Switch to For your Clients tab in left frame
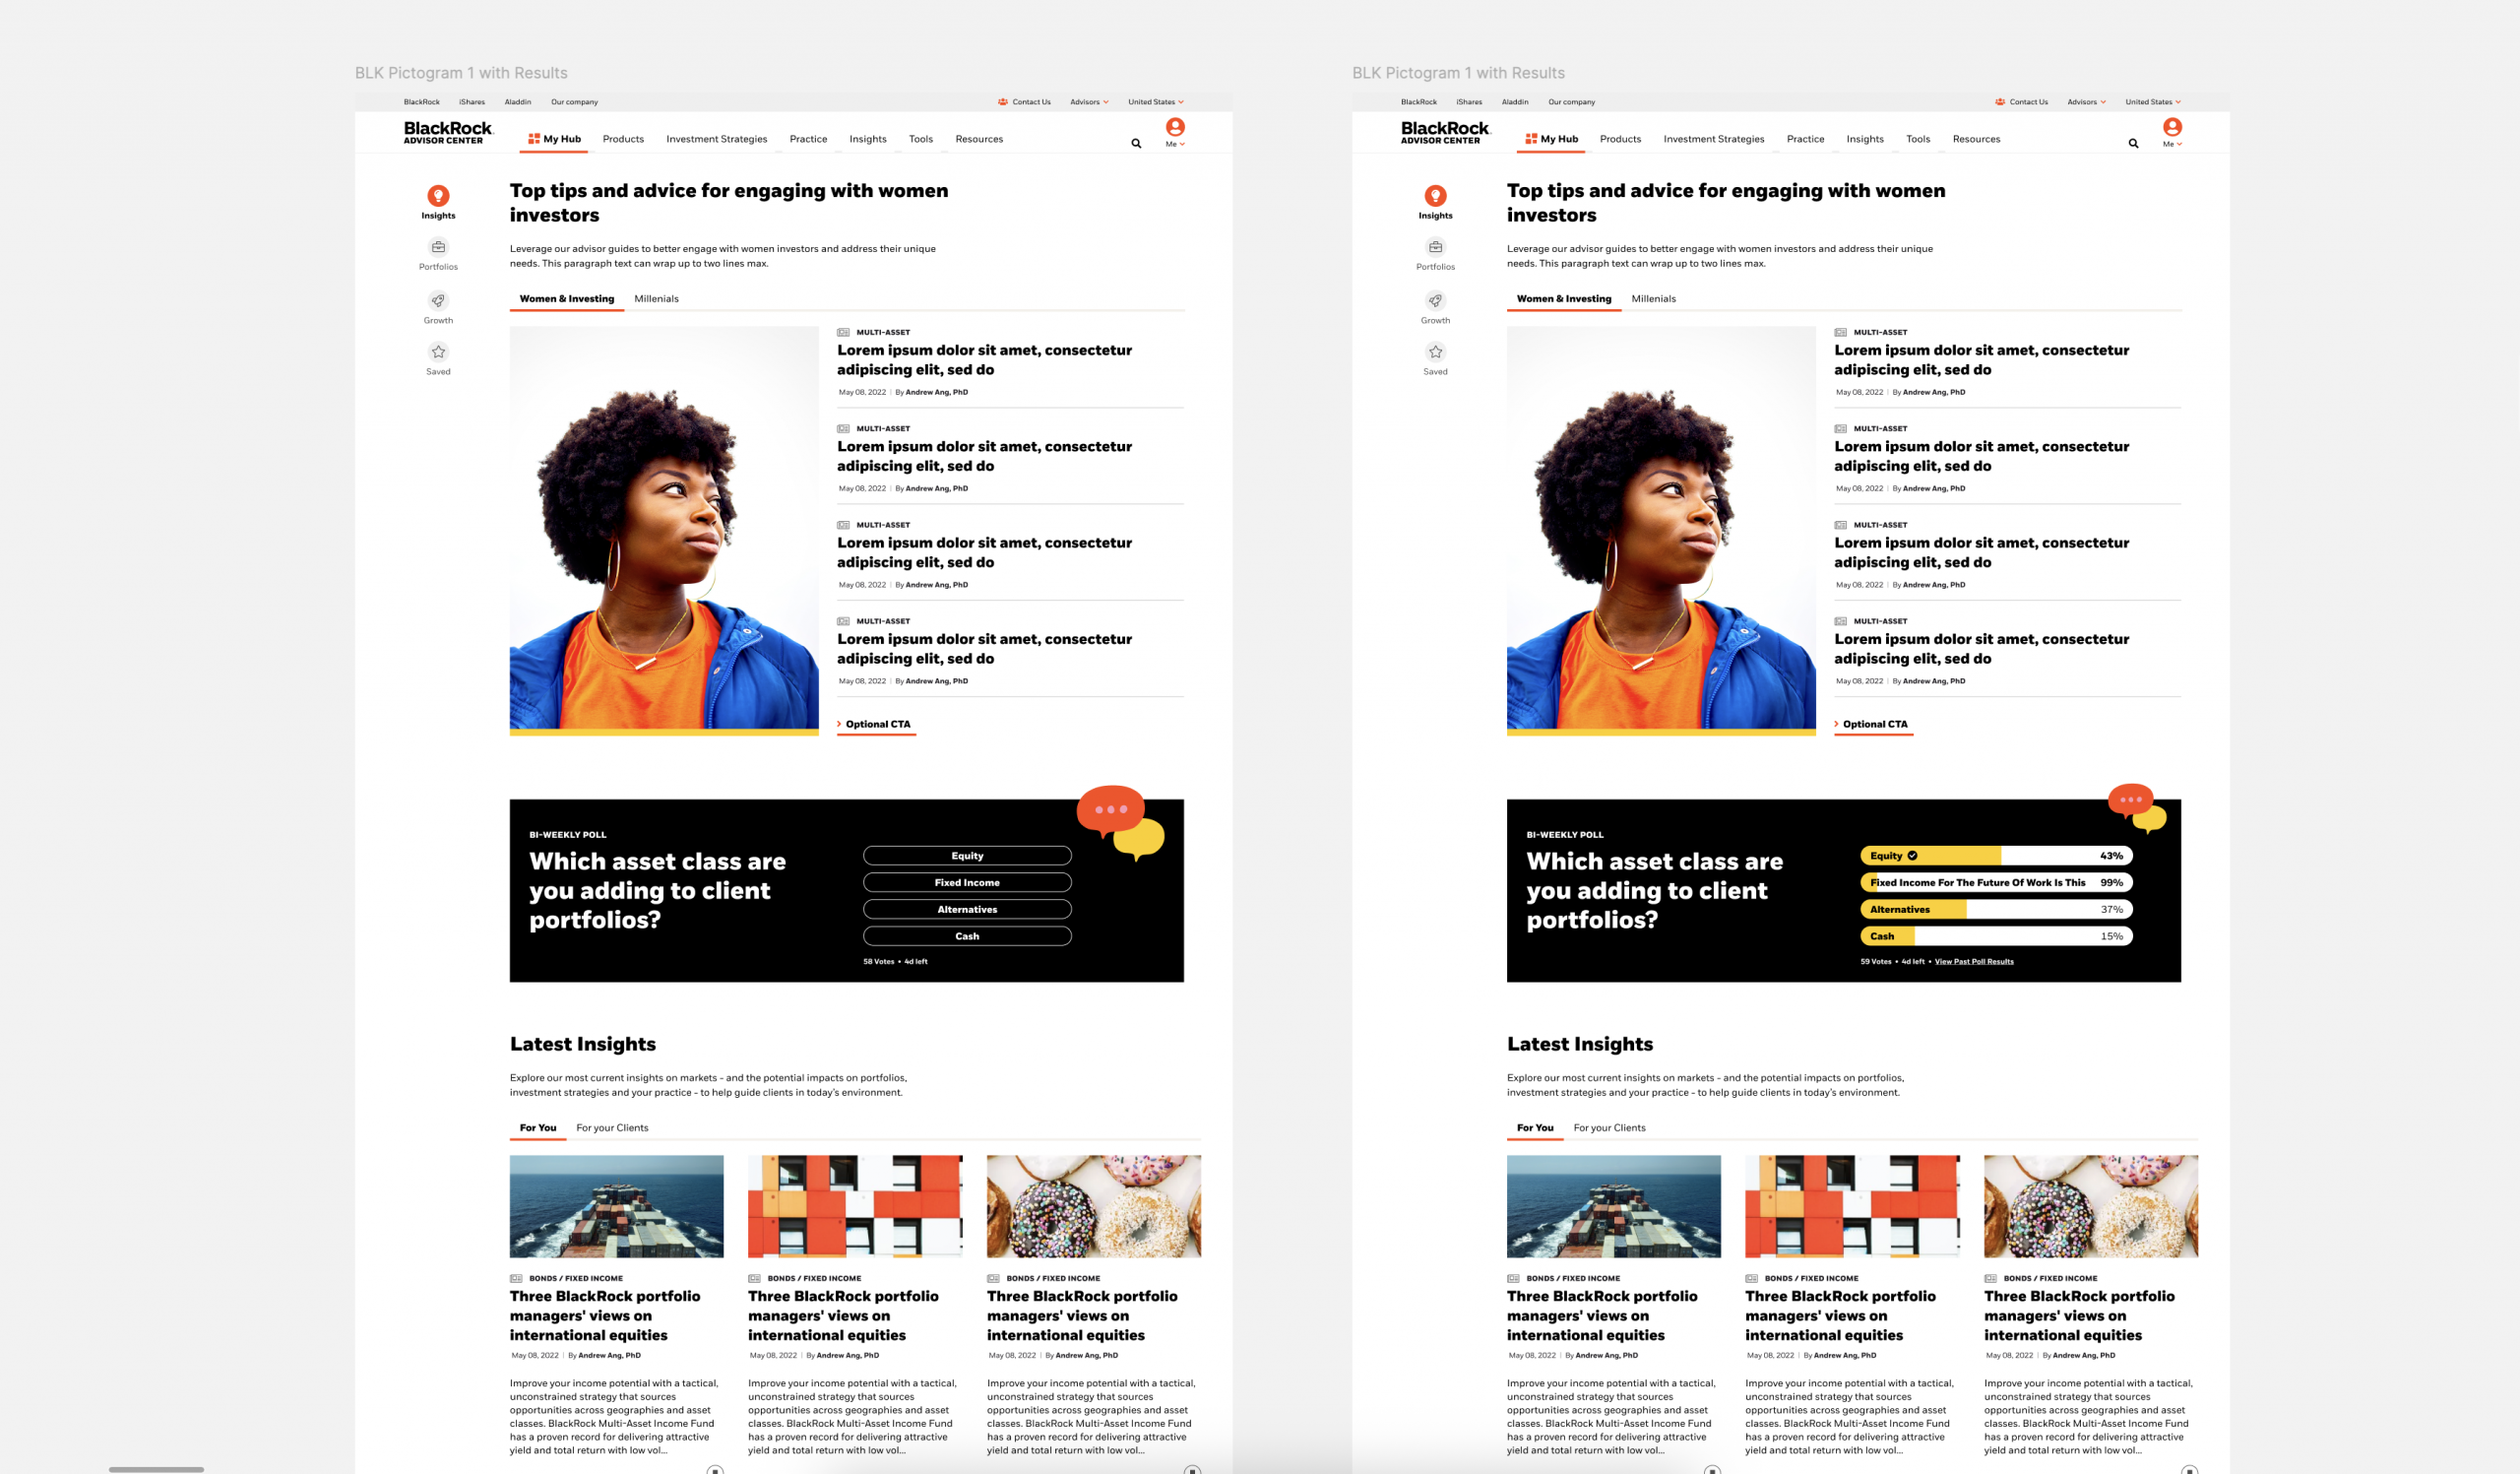Viewport: 2520px width, 1474px height. point(612,1128)
